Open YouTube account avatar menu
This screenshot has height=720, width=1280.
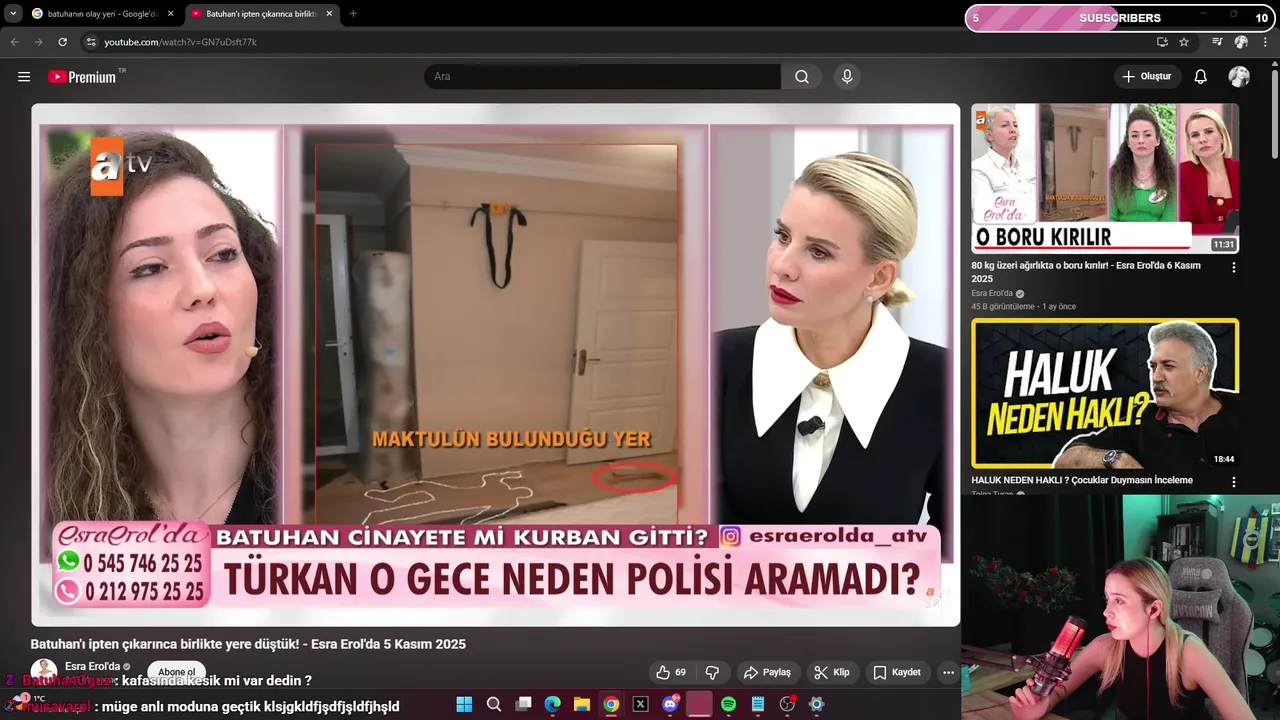click(x=1239, y=77)
